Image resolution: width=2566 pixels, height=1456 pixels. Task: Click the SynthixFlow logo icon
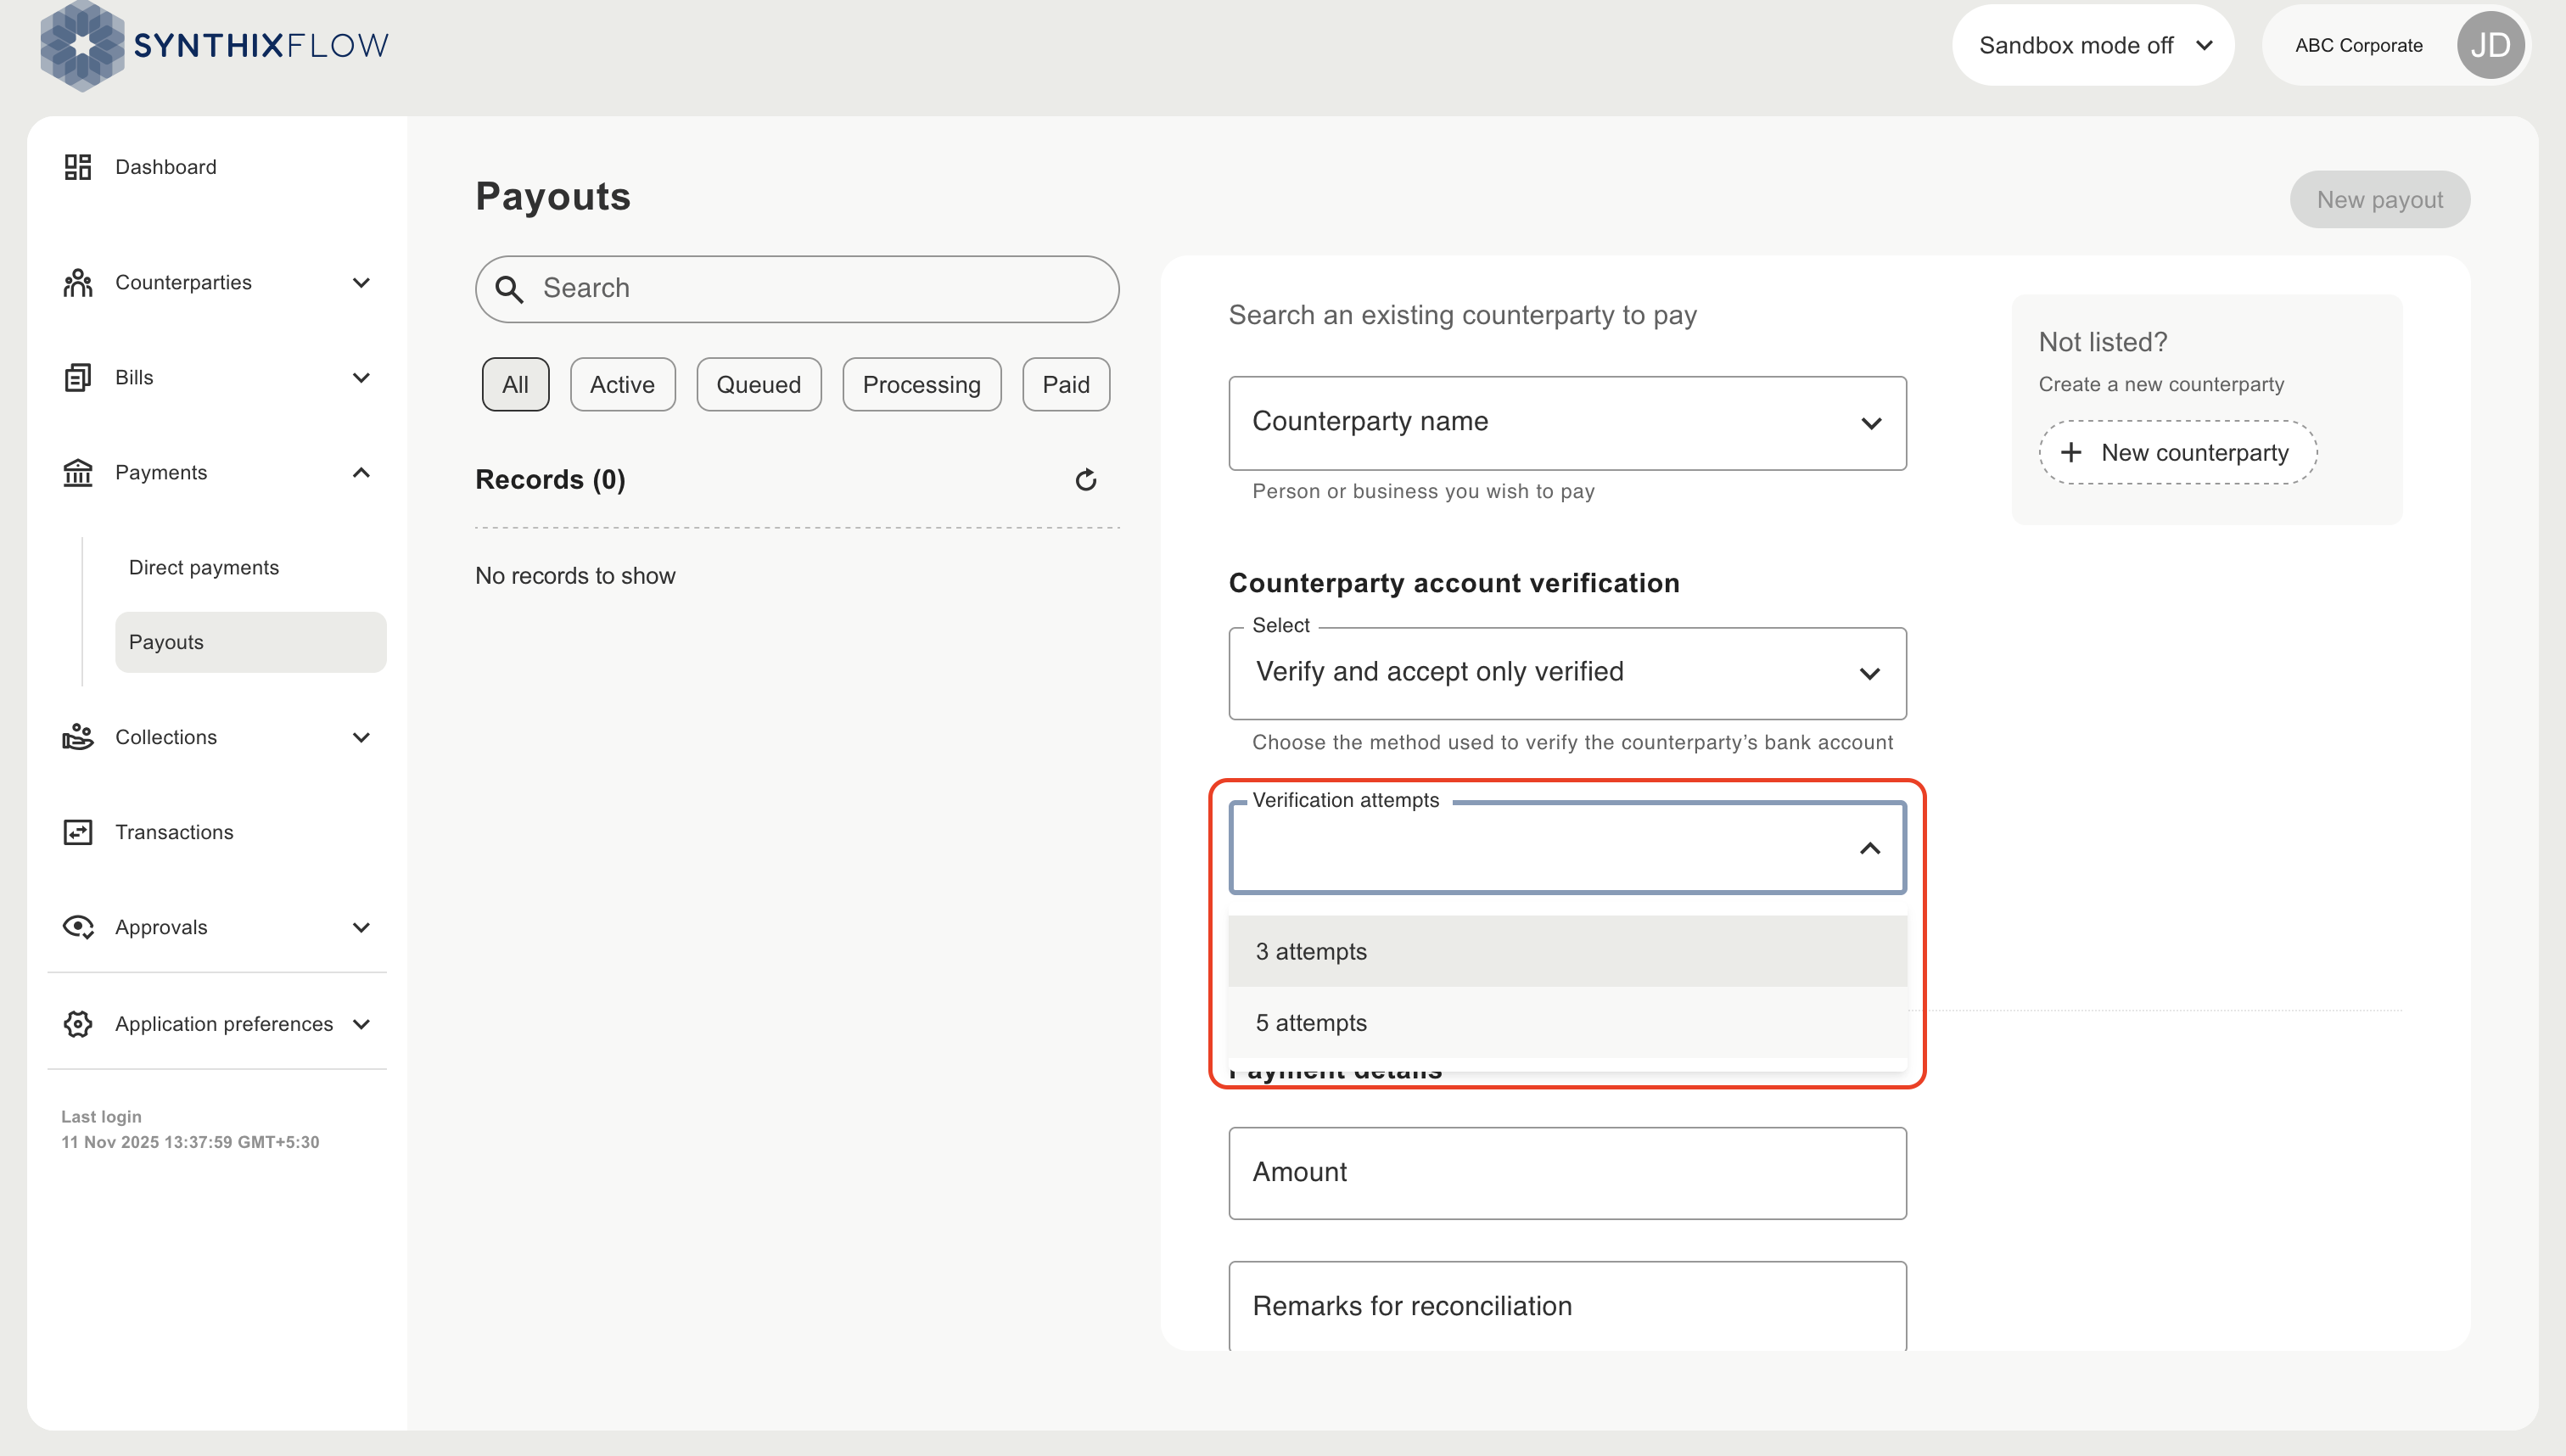(82, 45)
